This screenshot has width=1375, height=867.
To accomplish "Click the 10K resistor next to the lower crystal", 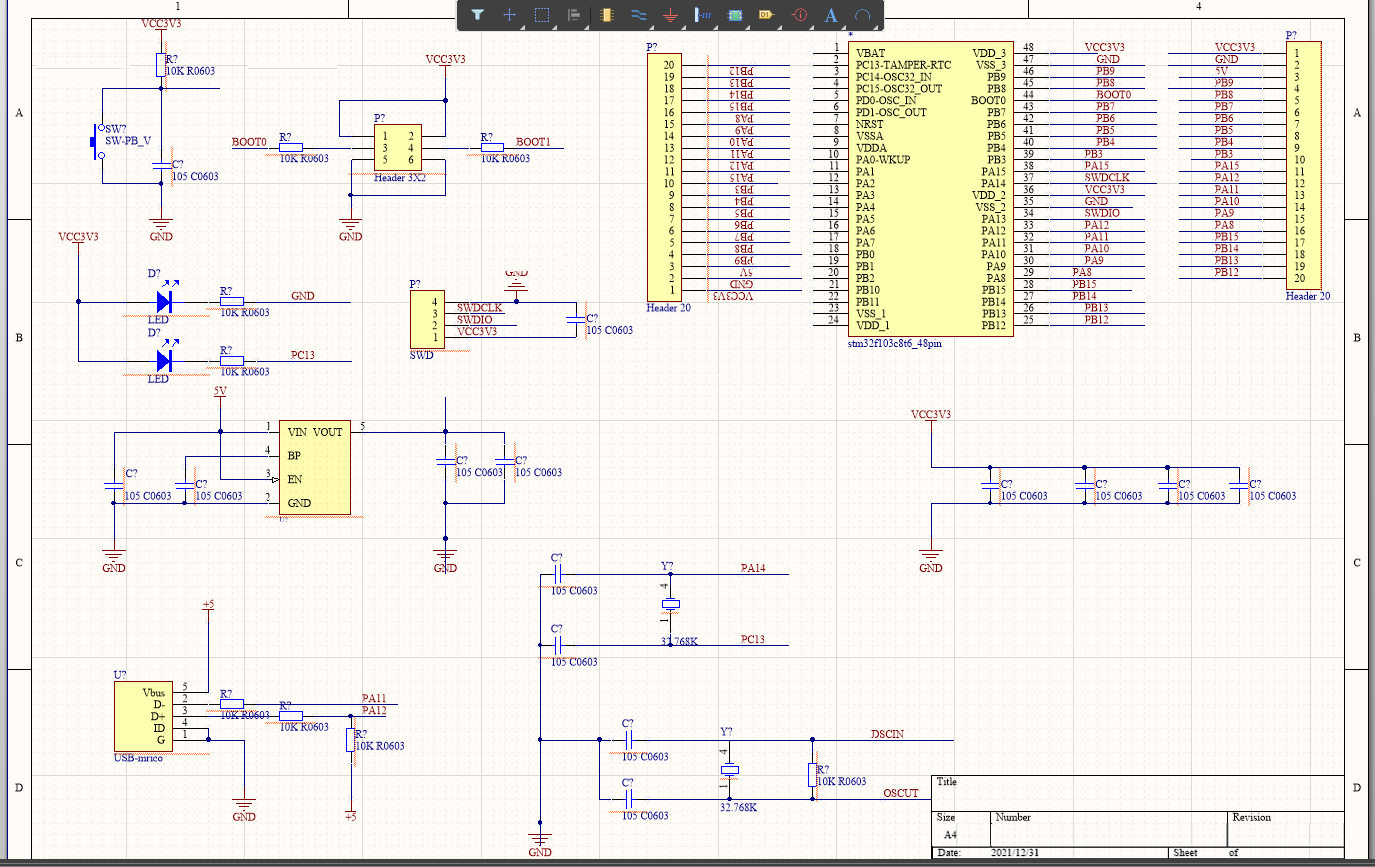I will 810,774.
